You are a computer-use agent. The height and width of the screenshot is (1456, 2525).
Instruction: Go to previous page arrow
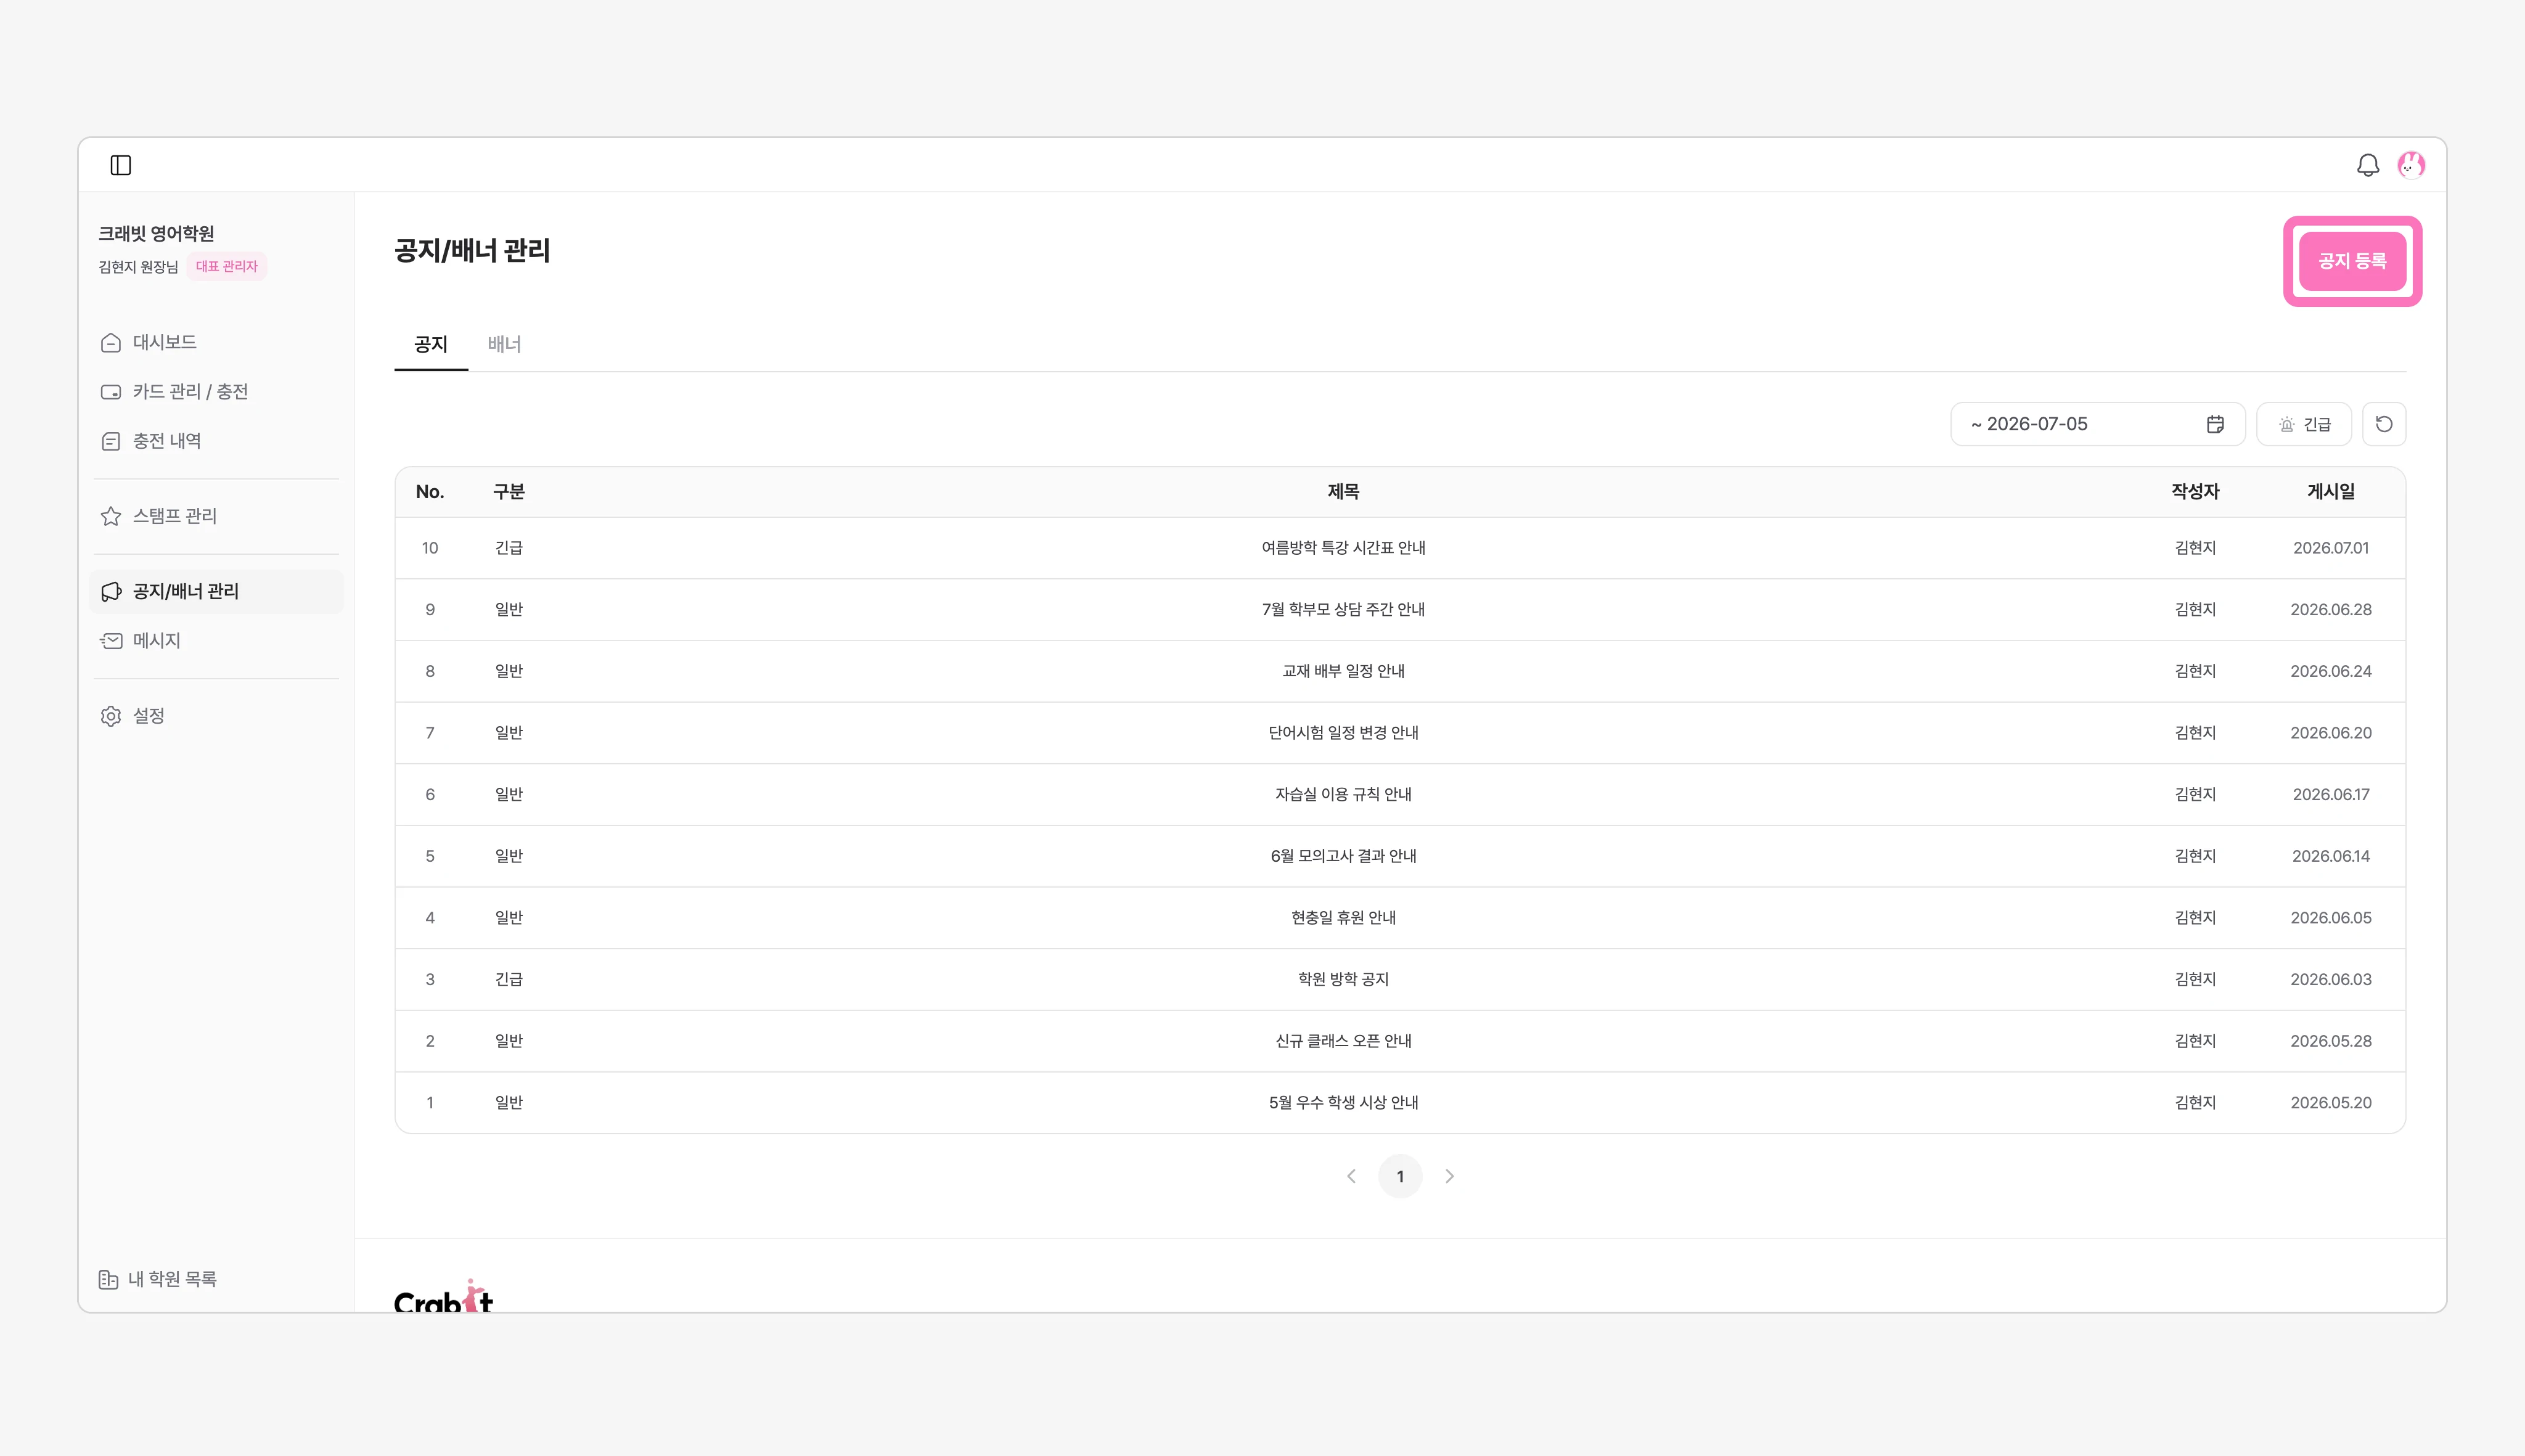[1351, 1176]
